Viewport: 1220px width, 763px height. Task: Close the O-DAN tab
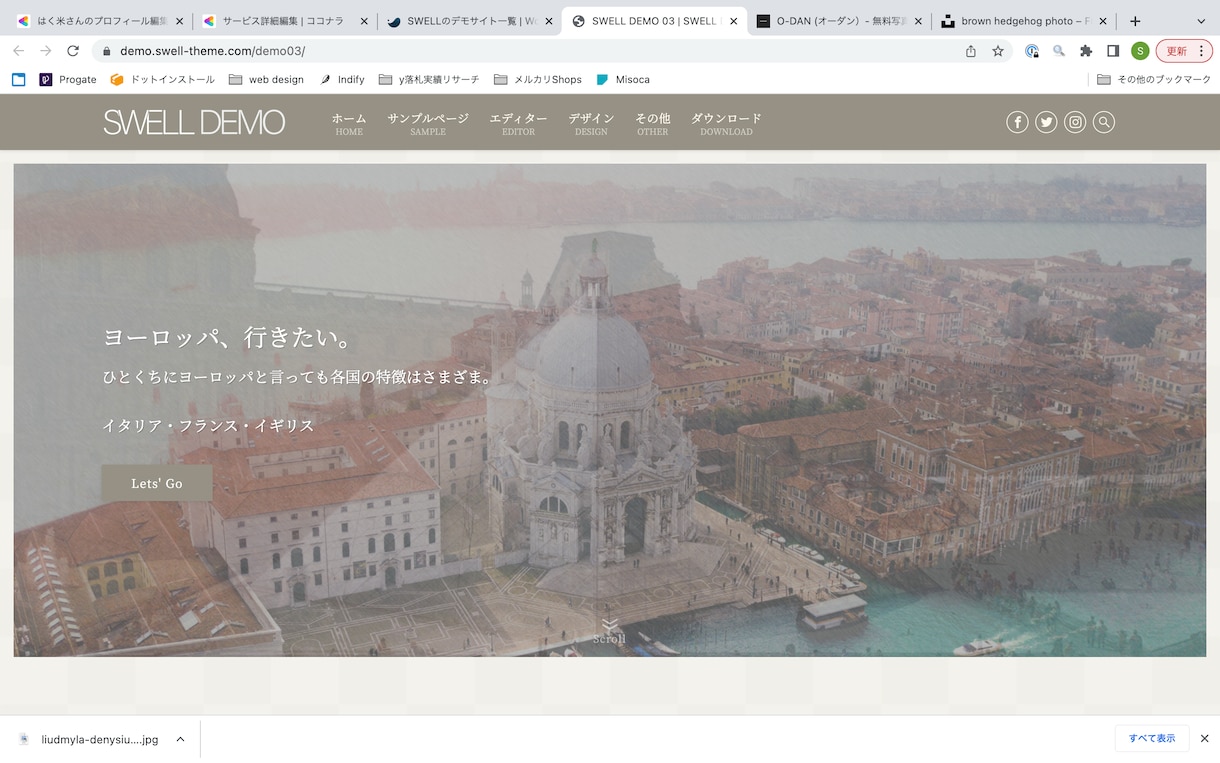coord(918,21)
